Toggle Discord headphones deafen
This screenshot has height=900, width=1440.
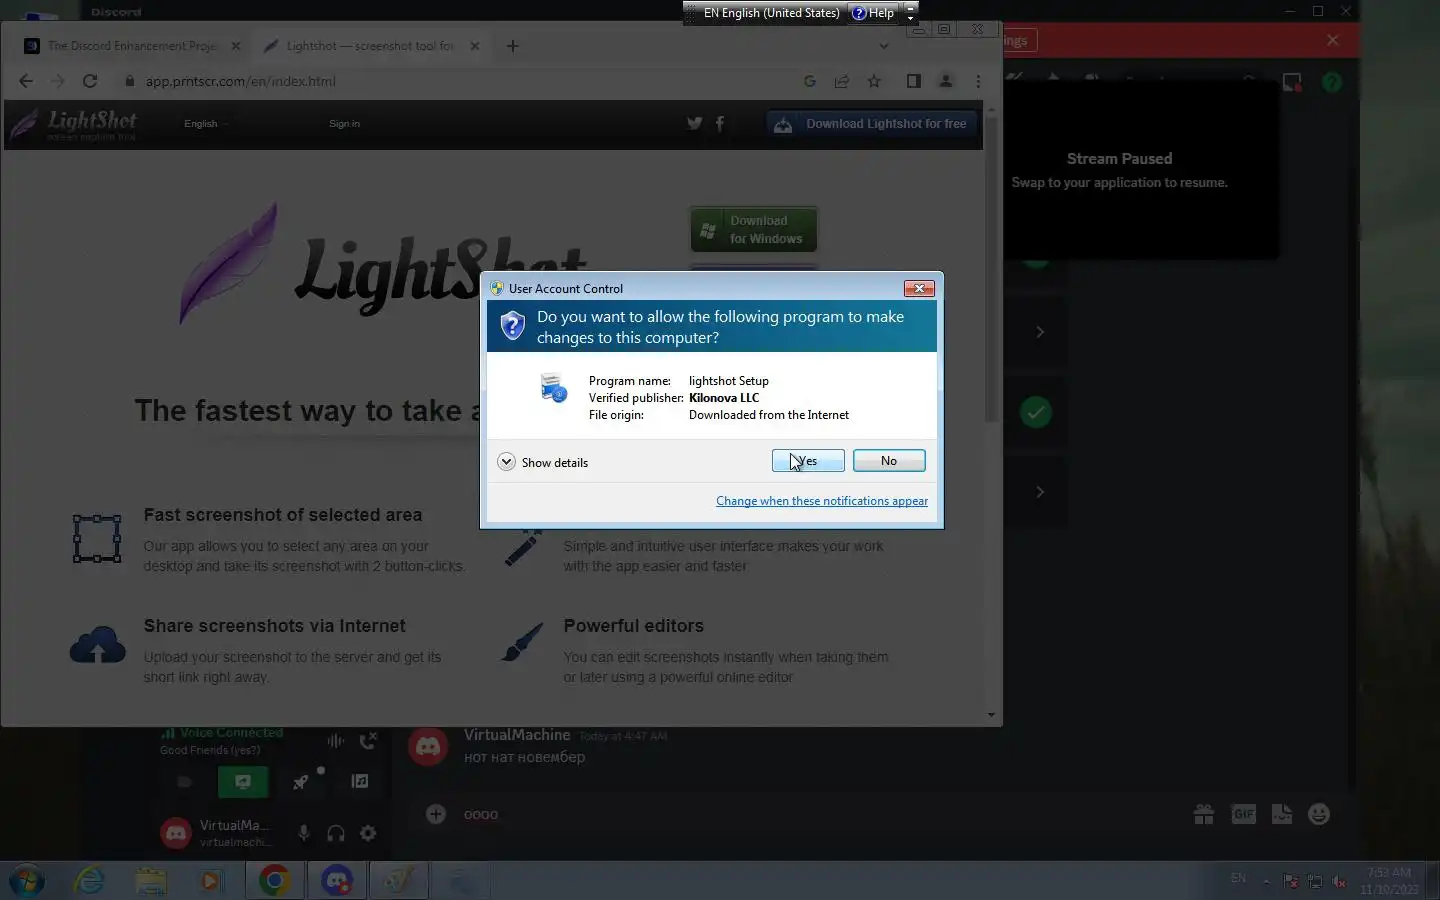(x=336, y=833)
